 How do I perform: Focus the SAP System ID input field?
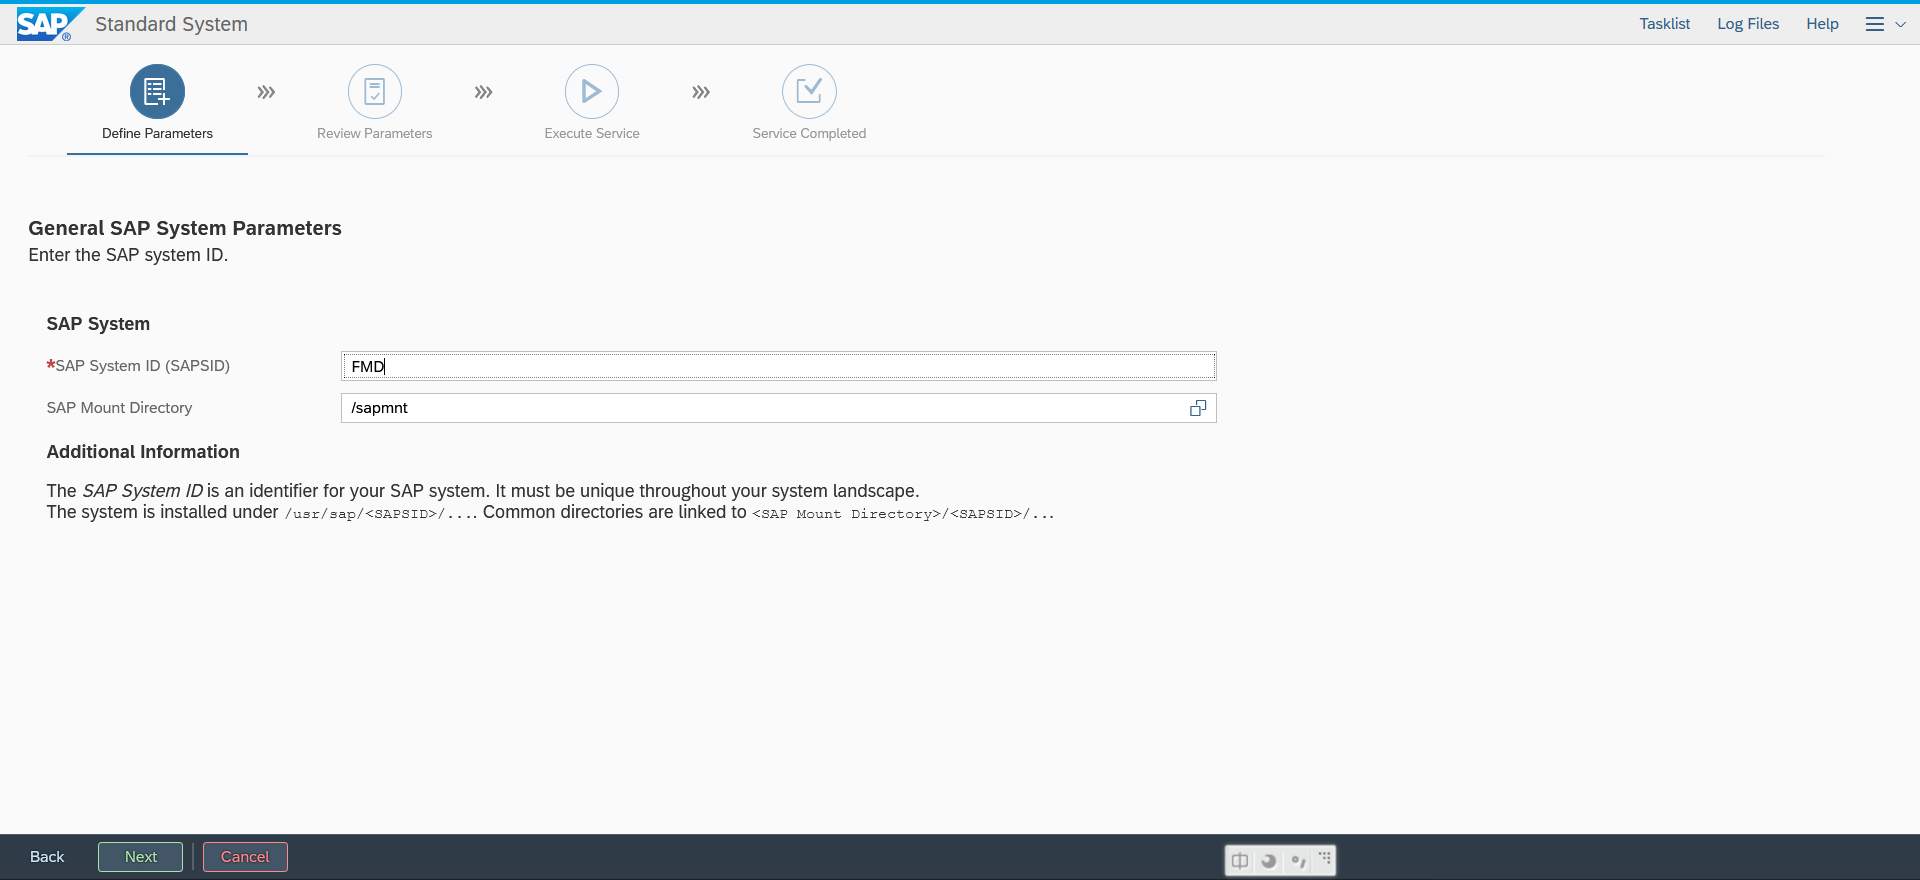[778, 366]
